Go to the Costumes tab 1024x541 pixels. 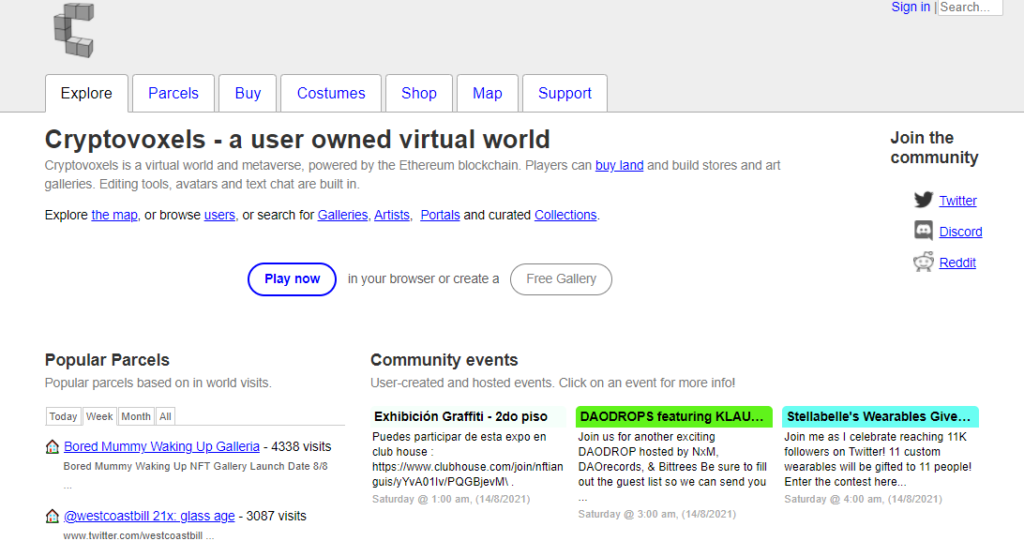point(331,93)
